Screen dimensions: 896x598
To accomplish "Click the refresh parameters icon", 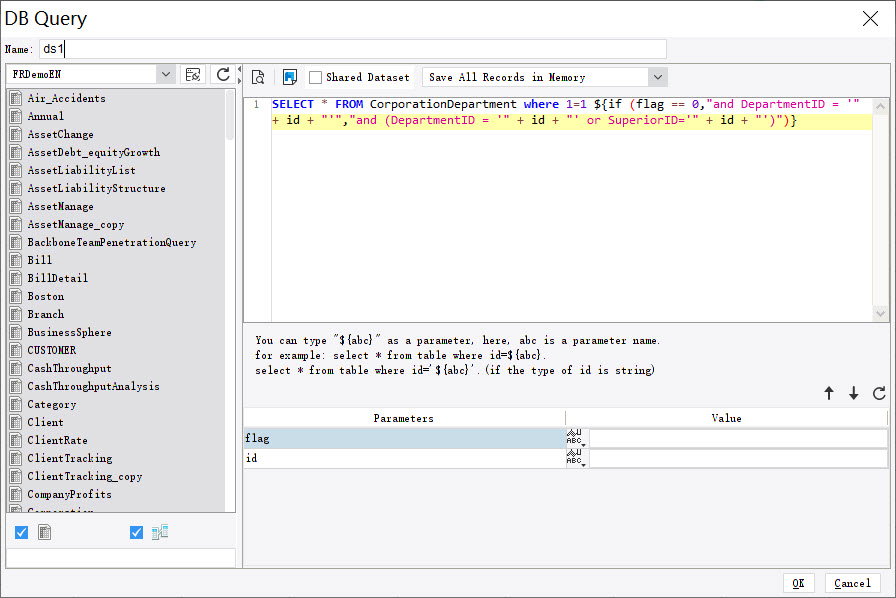I will 877,393.
